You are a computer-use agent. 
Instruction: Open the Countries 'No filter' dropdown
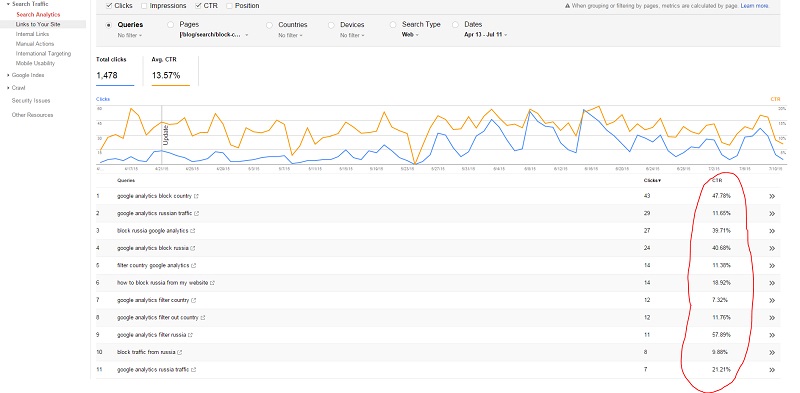tap(290, 35)
